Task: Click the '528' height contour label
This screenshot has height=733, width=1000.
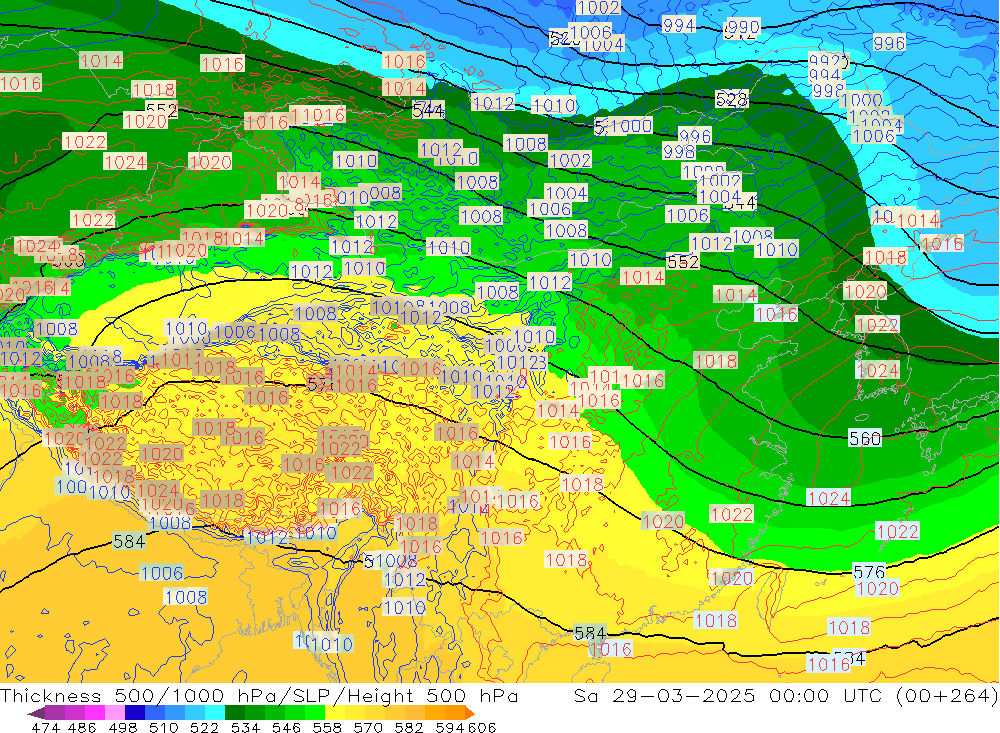Action: click(x=732, y=100)
